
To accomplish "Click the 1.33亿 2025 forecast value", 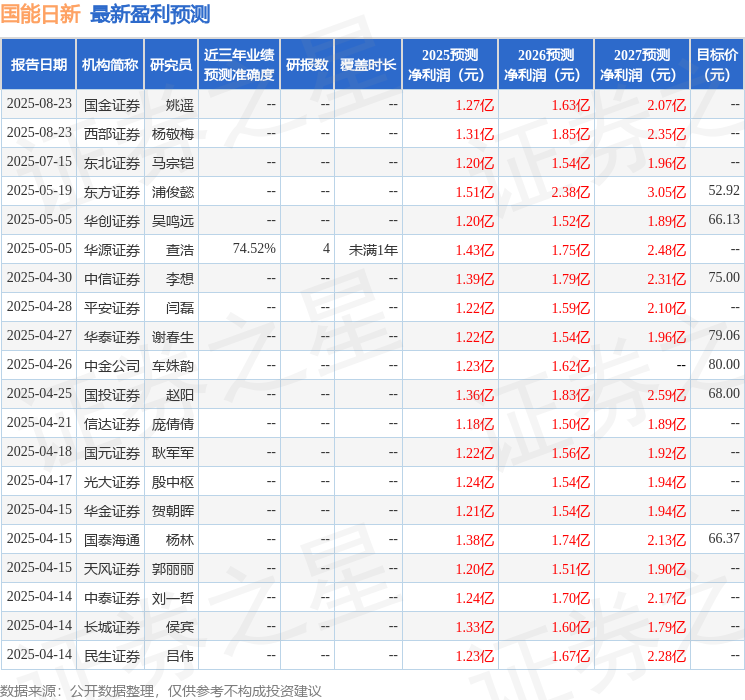I will 475,627.
